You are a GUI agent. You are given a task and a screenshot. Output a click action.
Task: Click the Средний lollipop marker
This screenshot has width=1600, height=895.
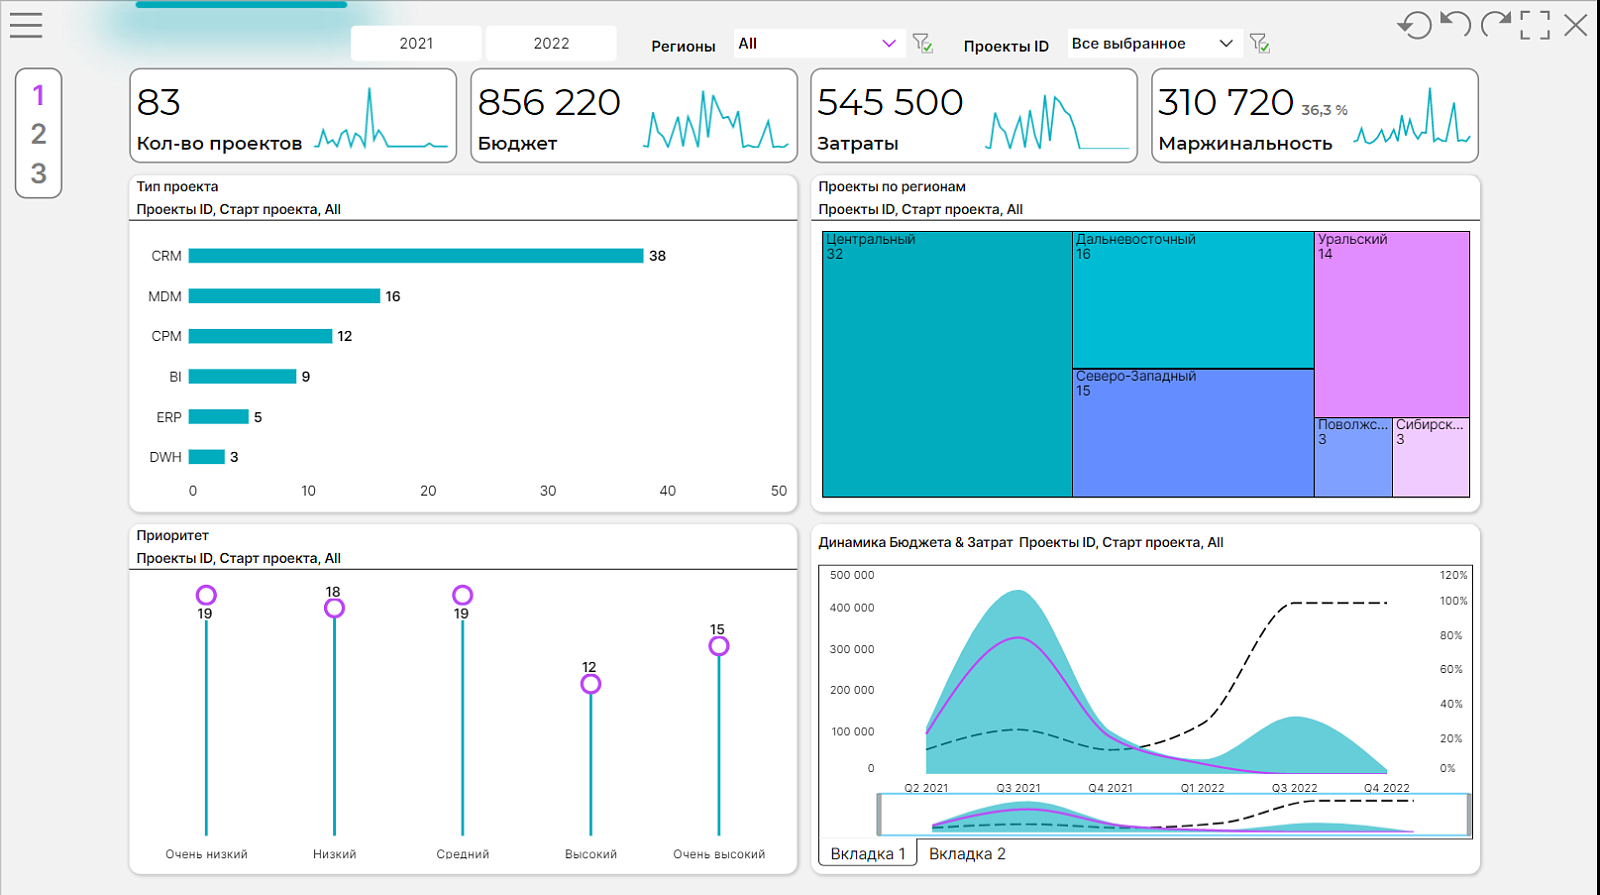pos(462,595)
